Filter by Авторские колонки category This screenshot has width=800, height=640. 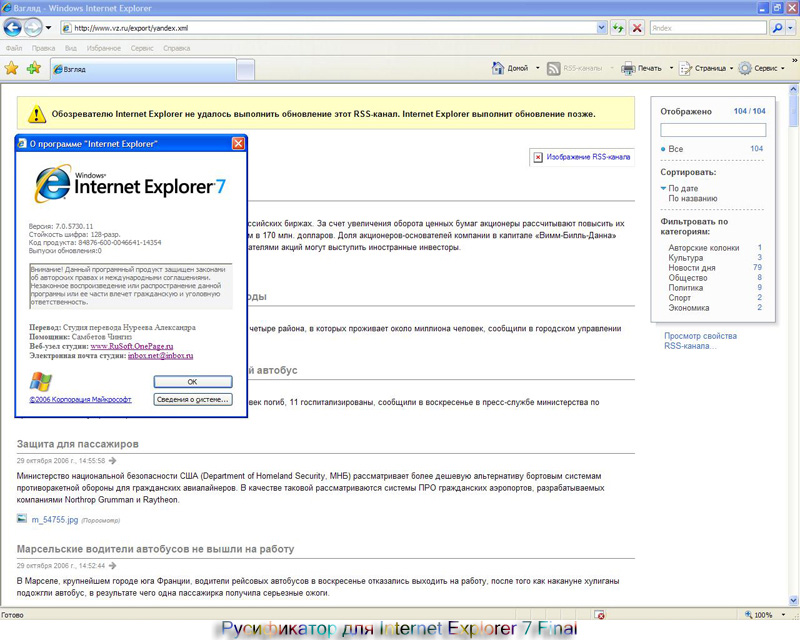coord(704,248)
